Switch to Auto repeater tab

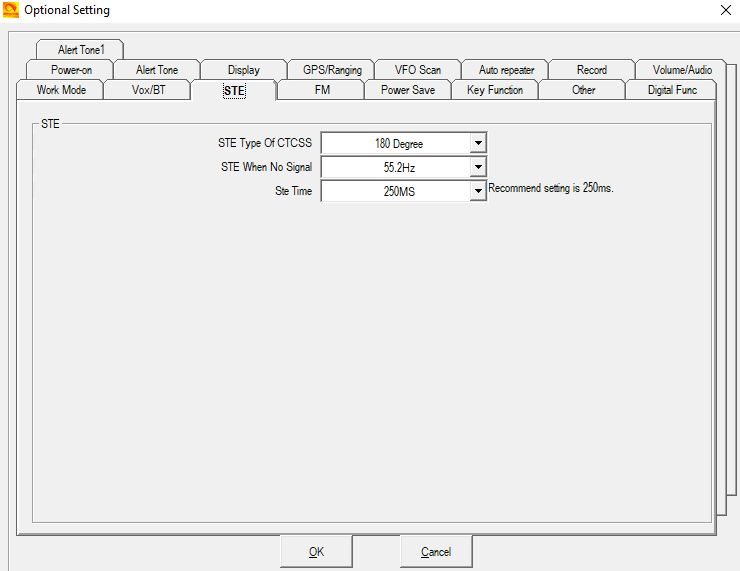(x=506, y=70)
